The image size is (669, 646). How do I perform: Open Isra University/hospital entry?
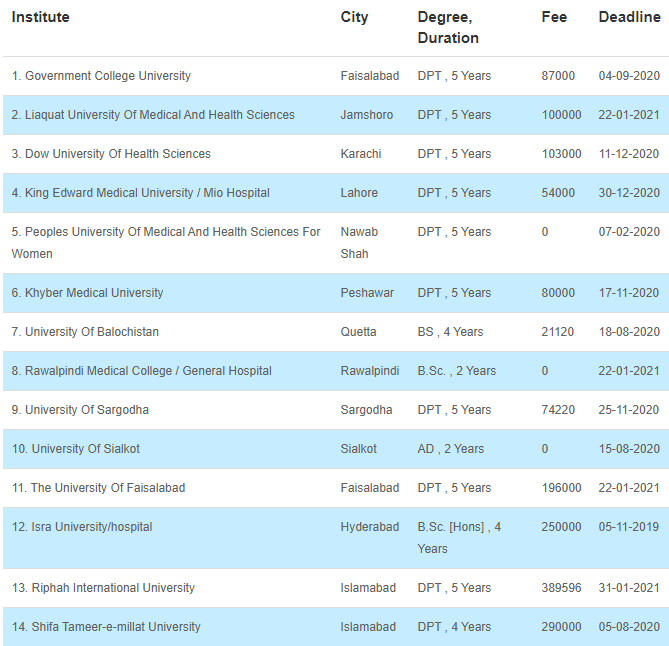(x=82, y=527)
